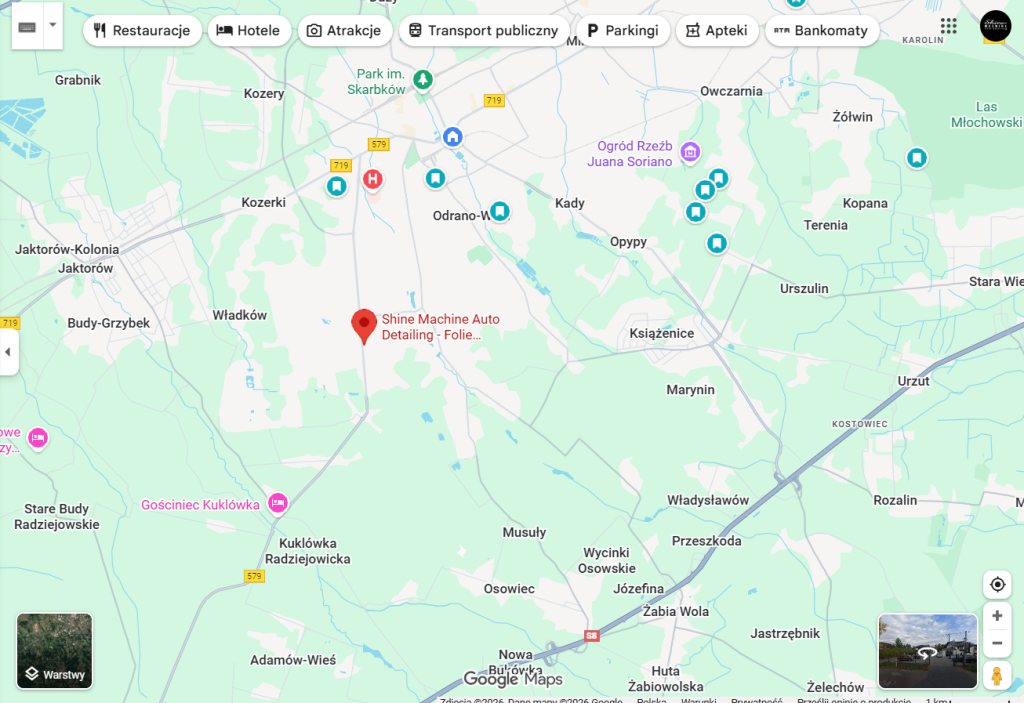Toggle the on-screen keyboard icon
Image resolution: width=1024 pixels, height=703 pixels.
27,26
